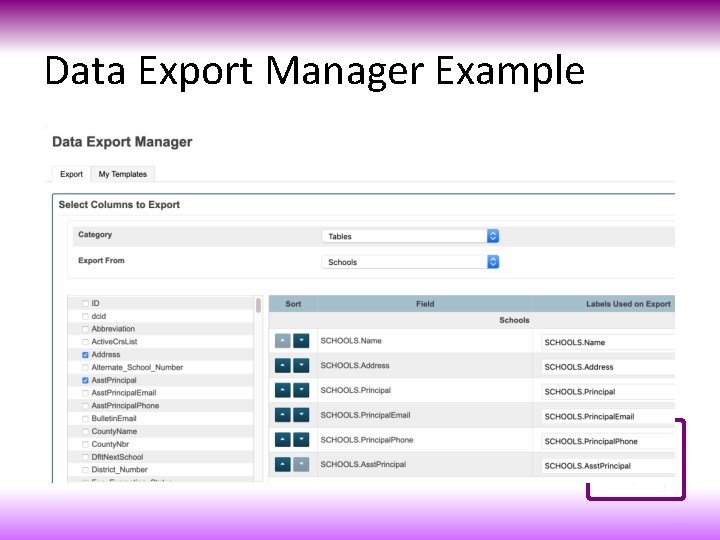The height and width of the screenshot is (540, 720).
Task: Click the Select Columns to Export heading
Action: click(x=119, y=205)
